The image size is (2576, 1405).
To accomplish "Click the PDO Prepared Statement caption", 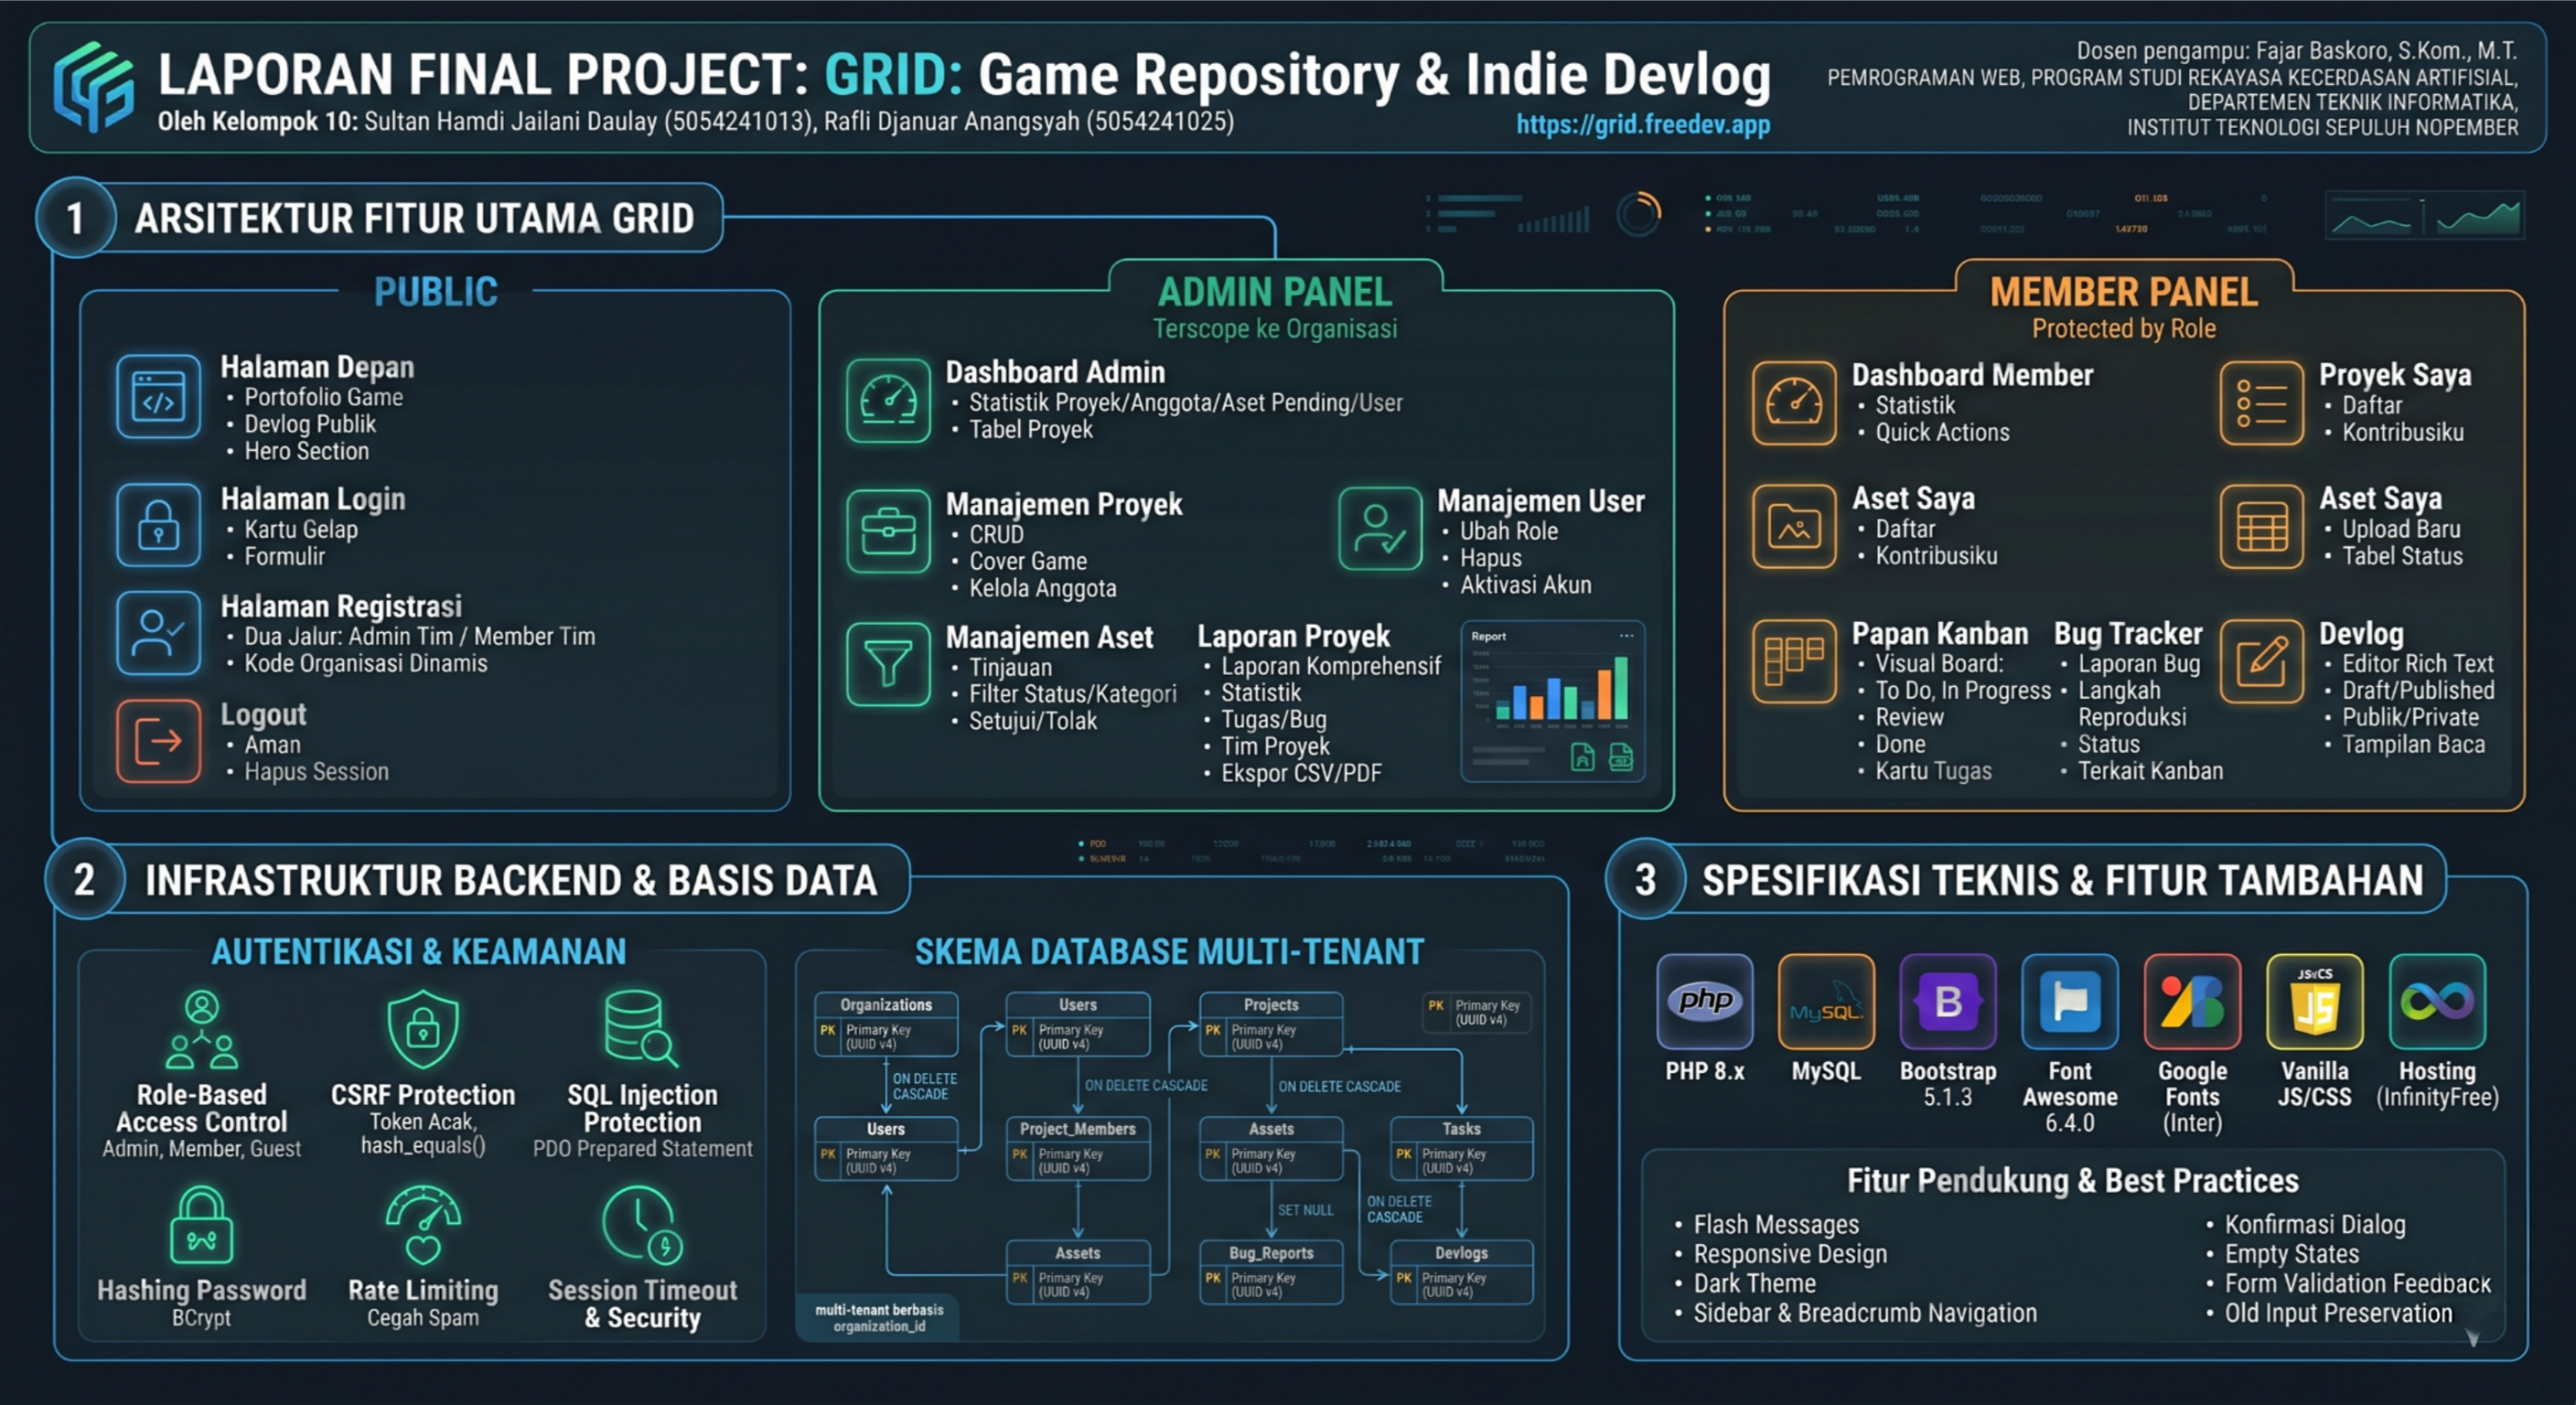I will point(642,1148).
